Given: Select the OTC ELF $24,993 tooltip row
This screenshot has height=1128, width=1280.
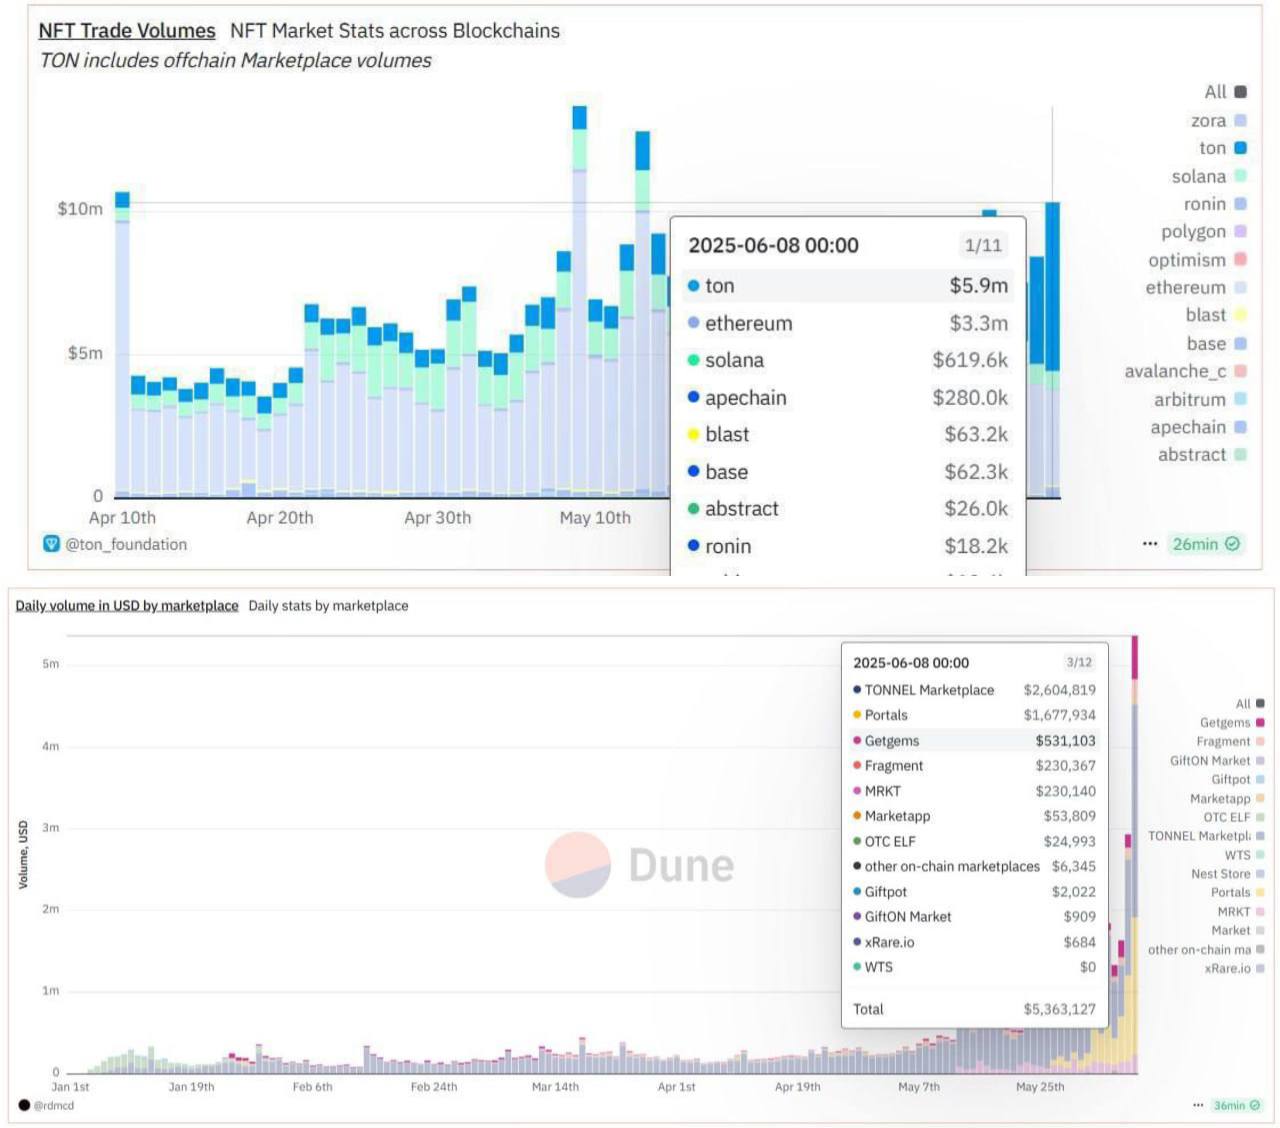Looking at the screenshot, I should [974, 842].
